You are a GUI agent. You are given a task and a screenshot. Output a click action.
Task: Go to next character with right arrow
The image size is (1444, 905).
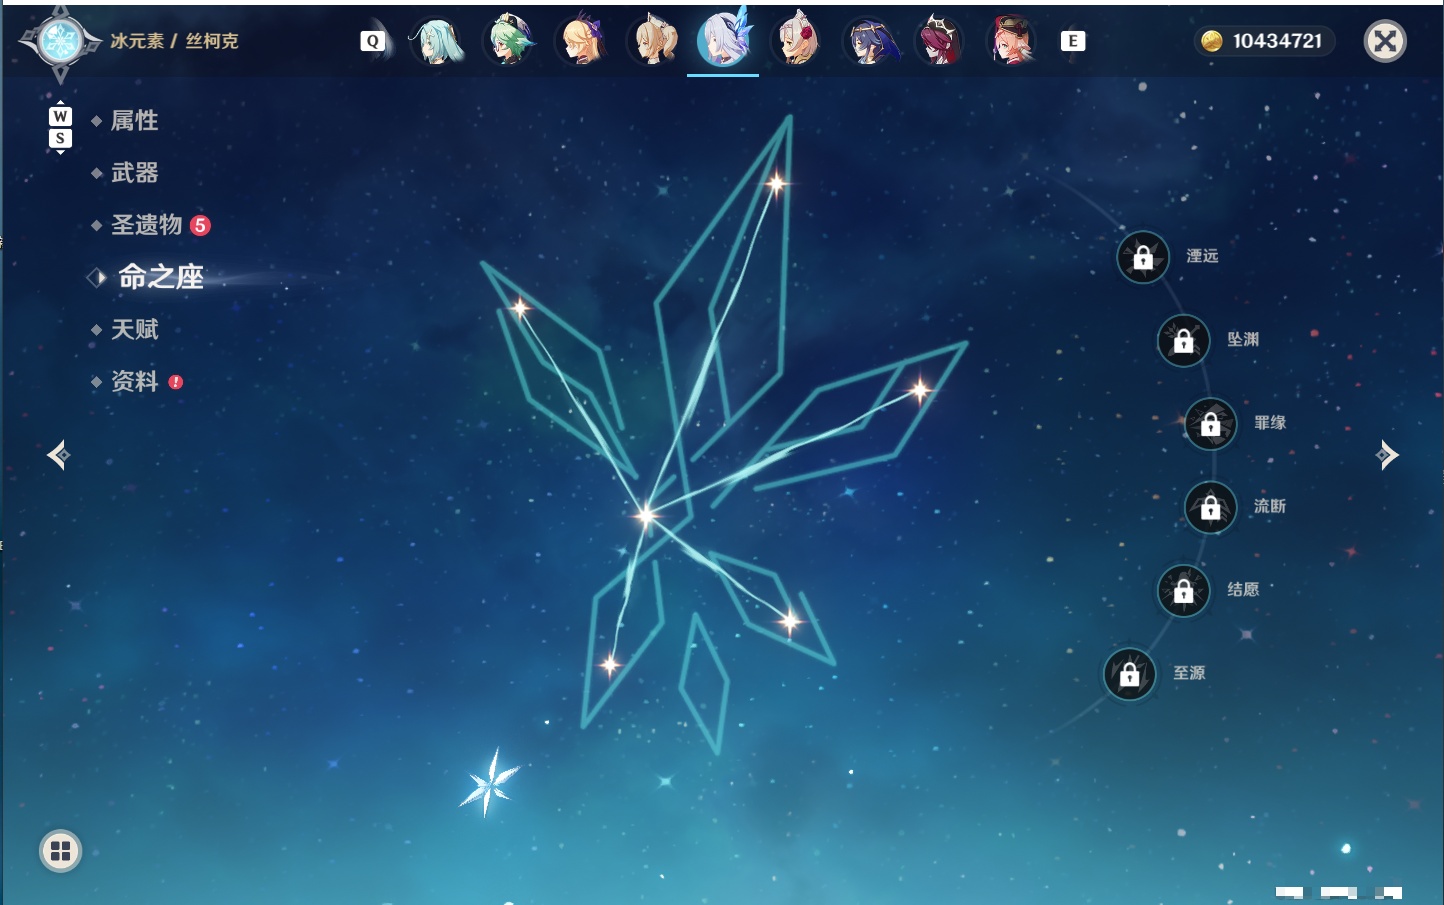1387,455
